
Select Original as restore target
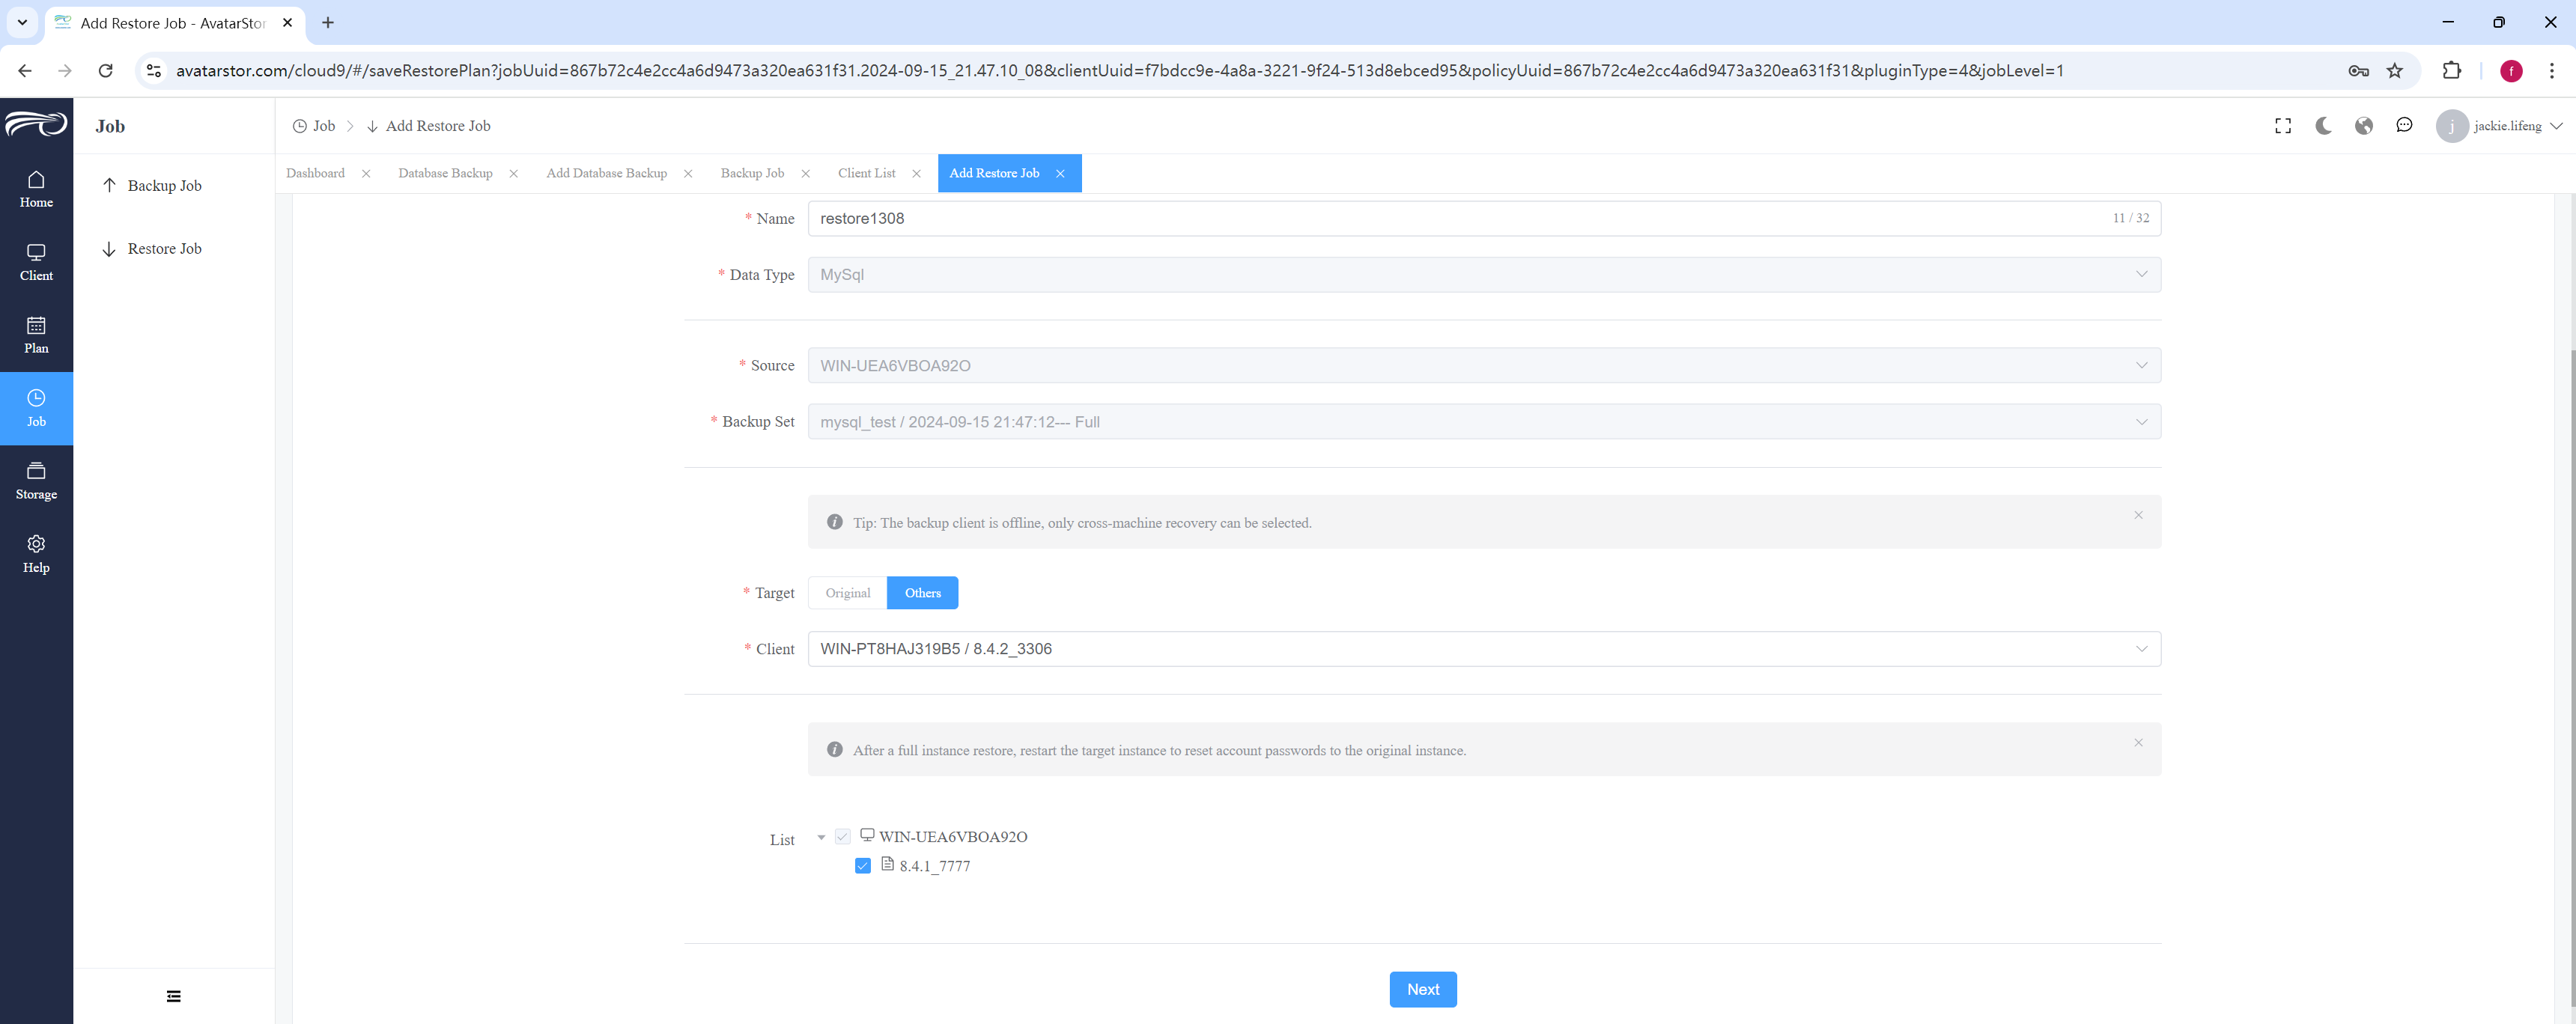pos(847,593)
